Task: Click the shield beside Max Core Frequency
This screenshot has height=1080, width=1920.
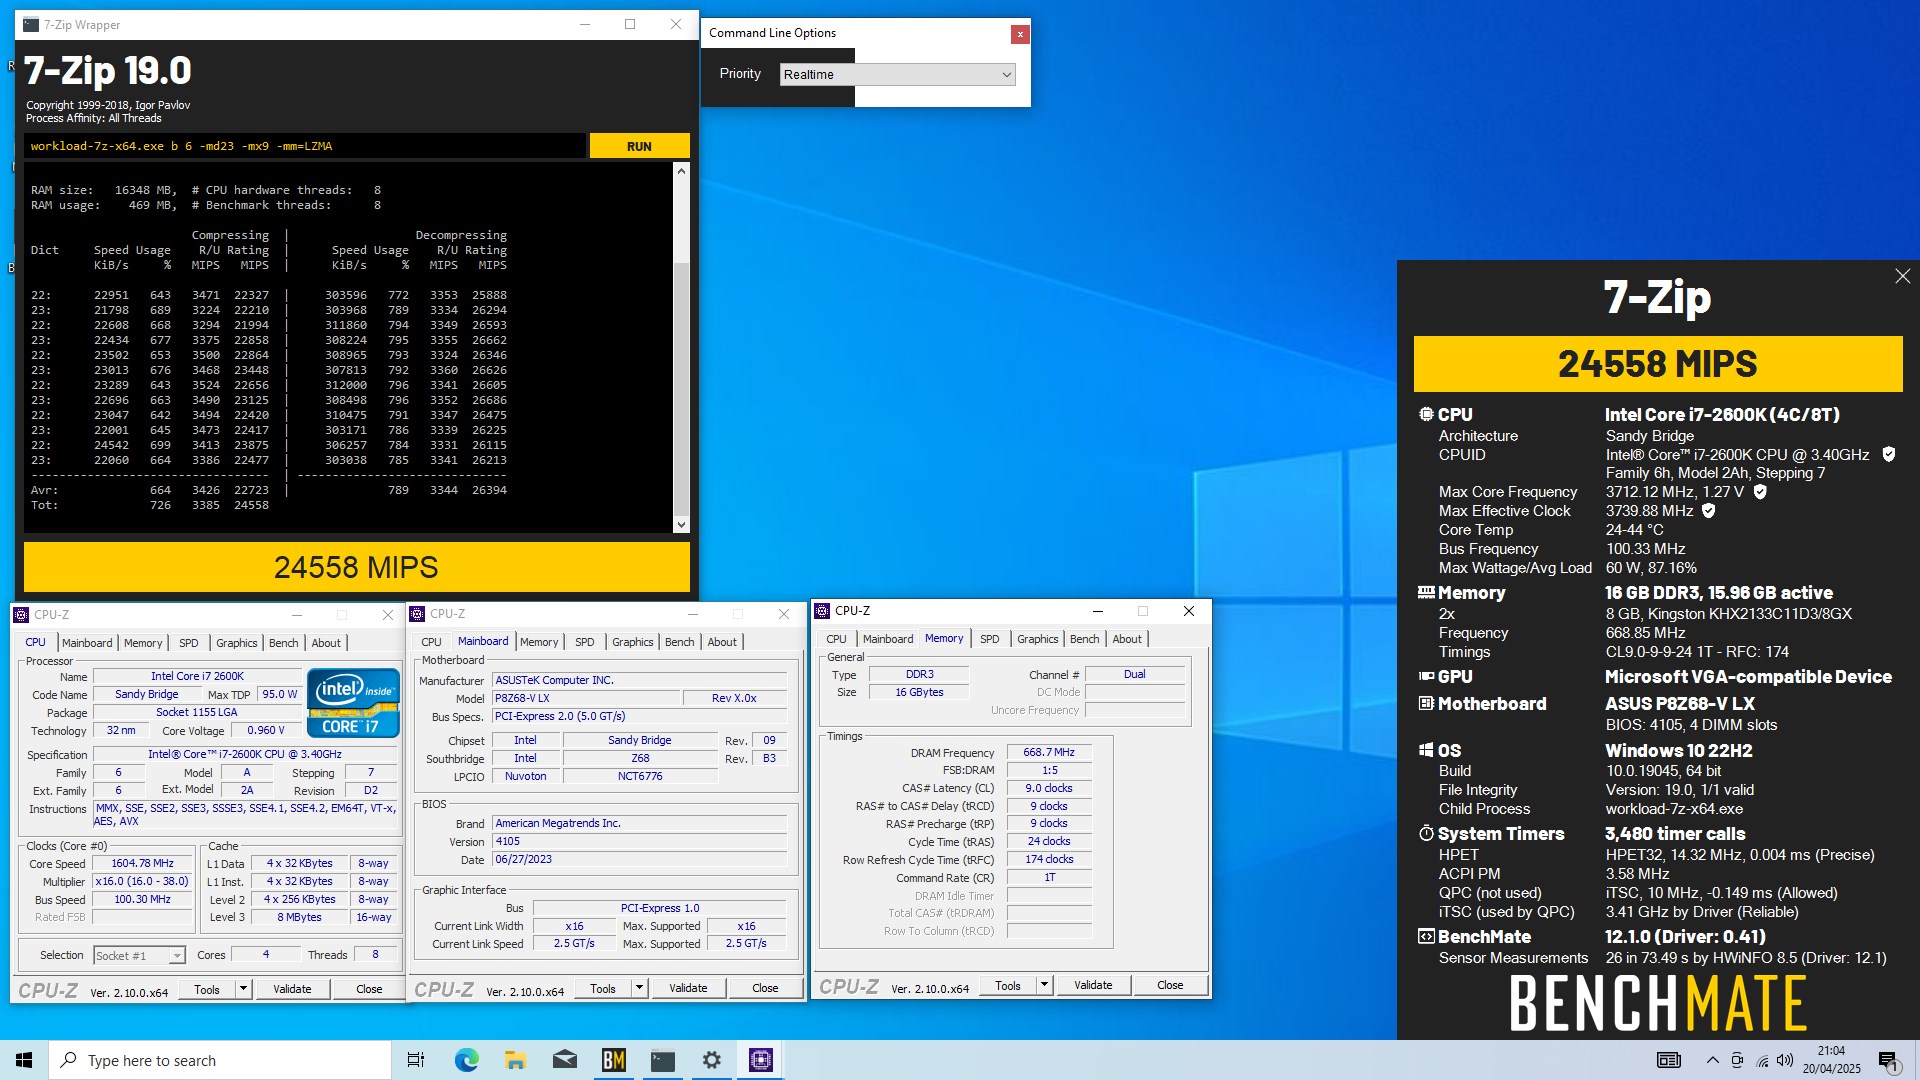Action: (x=1760, y=492)
